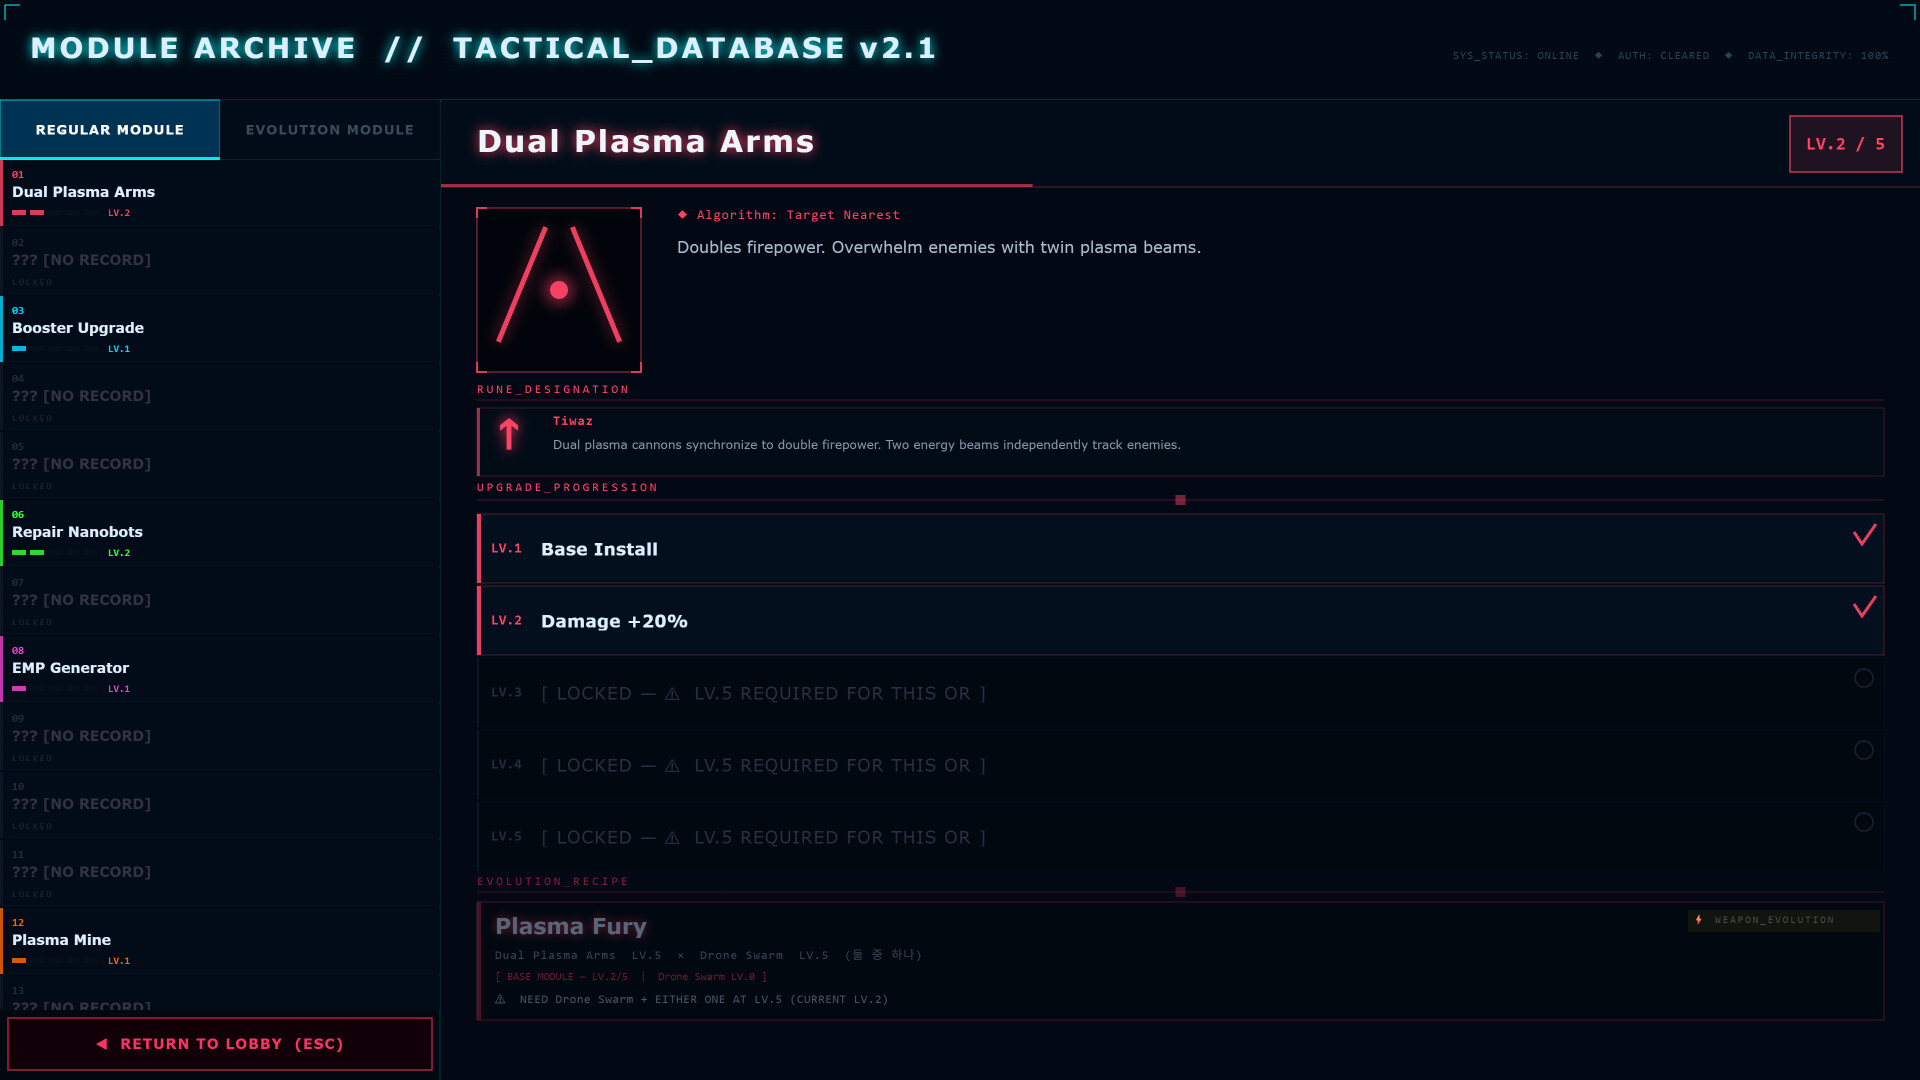Switch to the Evolution Module tab

click(329, 130)
